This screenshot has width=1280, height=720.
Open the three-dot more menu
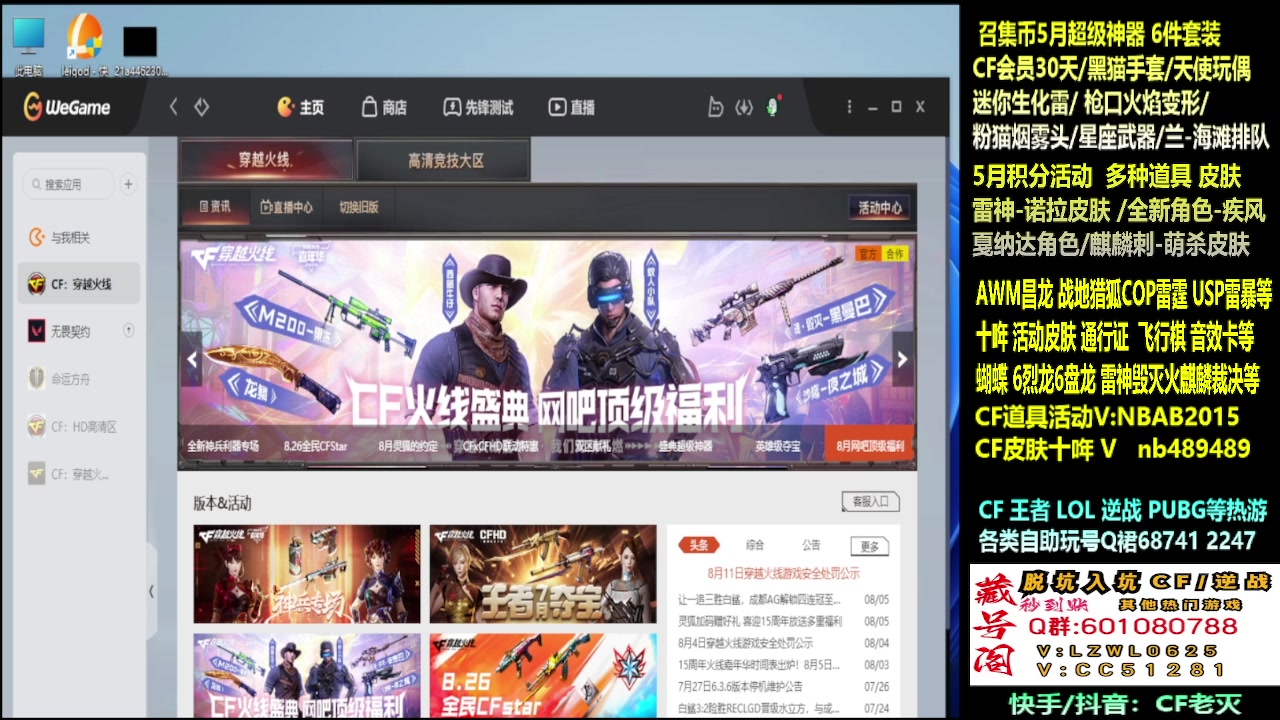click(850, 107)
